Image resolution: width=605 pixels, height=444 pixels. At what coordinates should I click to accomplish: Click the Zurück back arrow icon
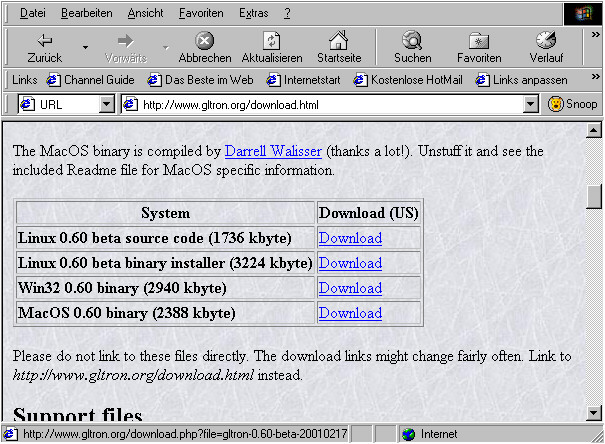(45, 41)
